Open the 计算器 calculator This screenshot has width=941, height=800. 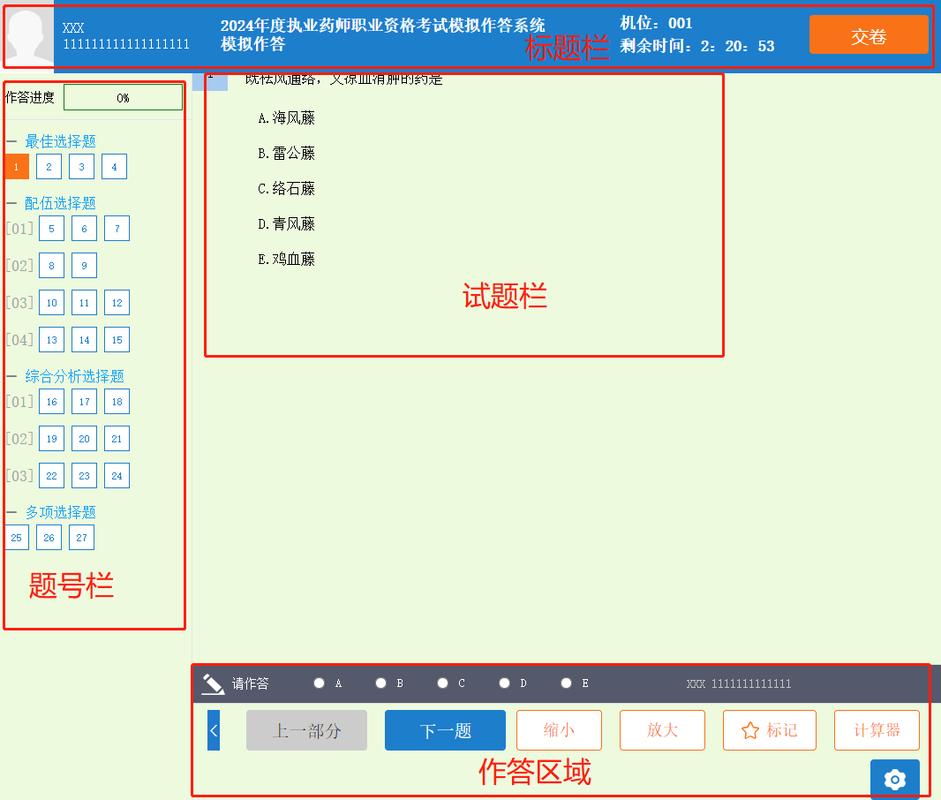coord(877,730)
